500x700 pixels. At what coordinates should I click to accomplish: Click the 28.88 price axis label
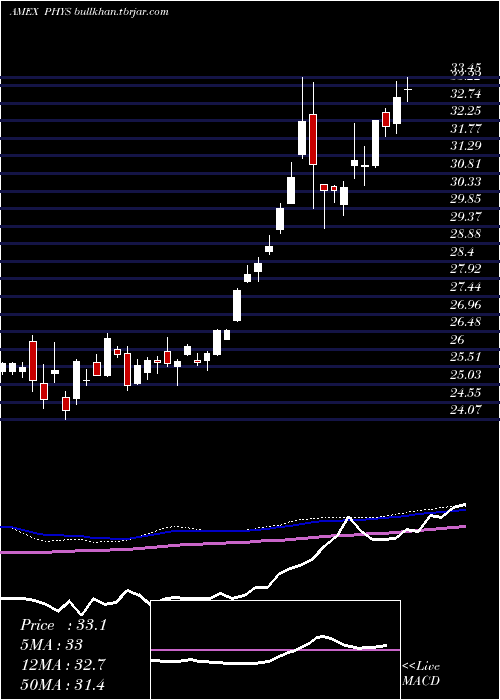[x=466, y=234]
